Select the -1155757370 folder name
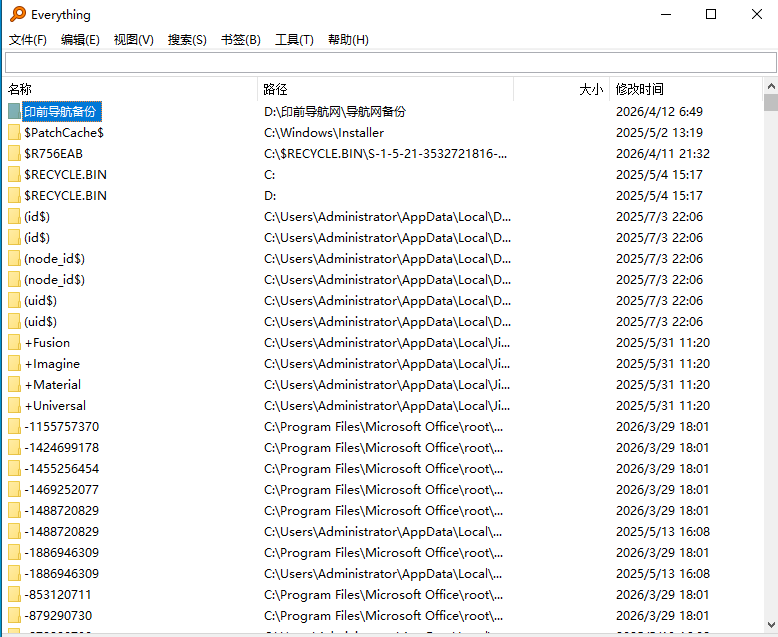The height and width of the screenshot is (637, 778). coord(62,427)
